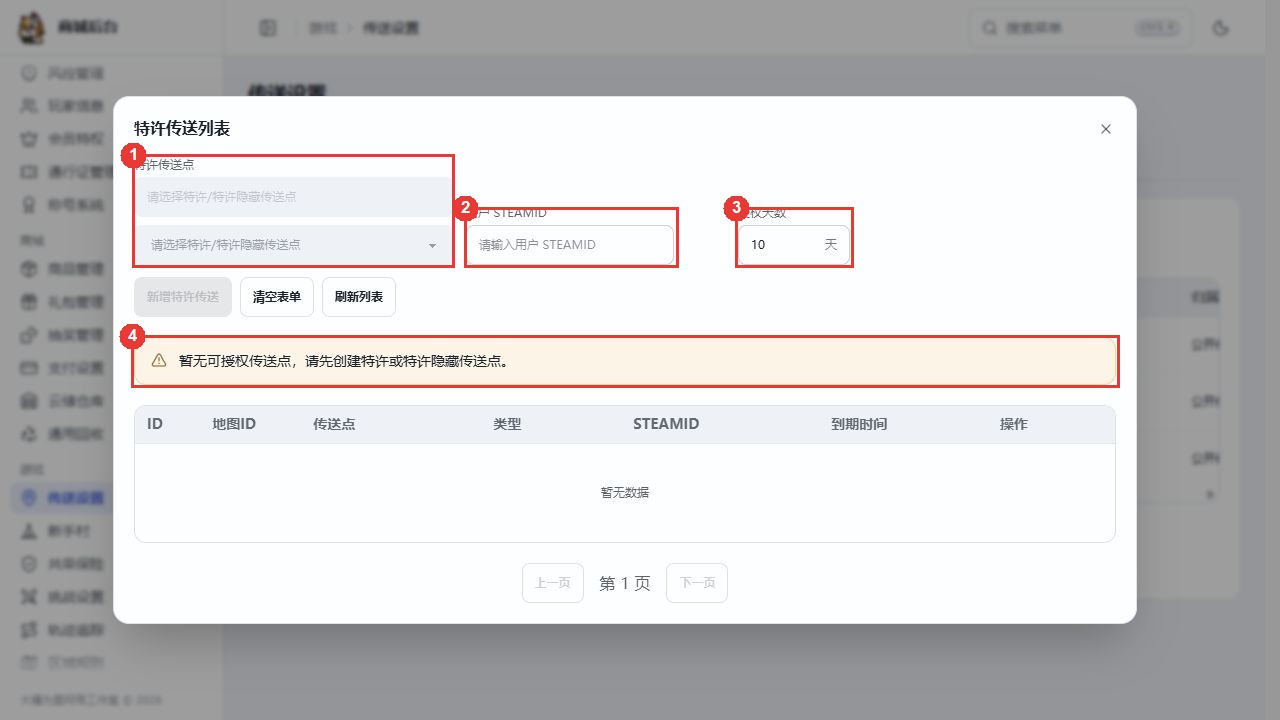Viewport: 1280px width, 720px height.
Task: Click the 地图ID column header
Action: pyautogui.click(x=234, y=424)
